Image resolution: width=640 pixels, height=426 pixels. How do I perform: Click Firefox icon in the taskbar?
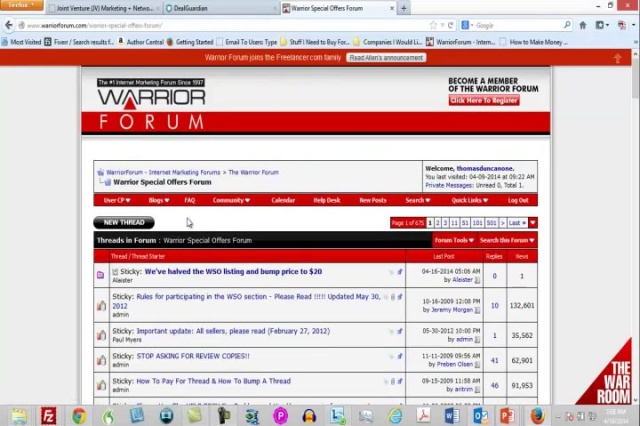coord(537,416)
